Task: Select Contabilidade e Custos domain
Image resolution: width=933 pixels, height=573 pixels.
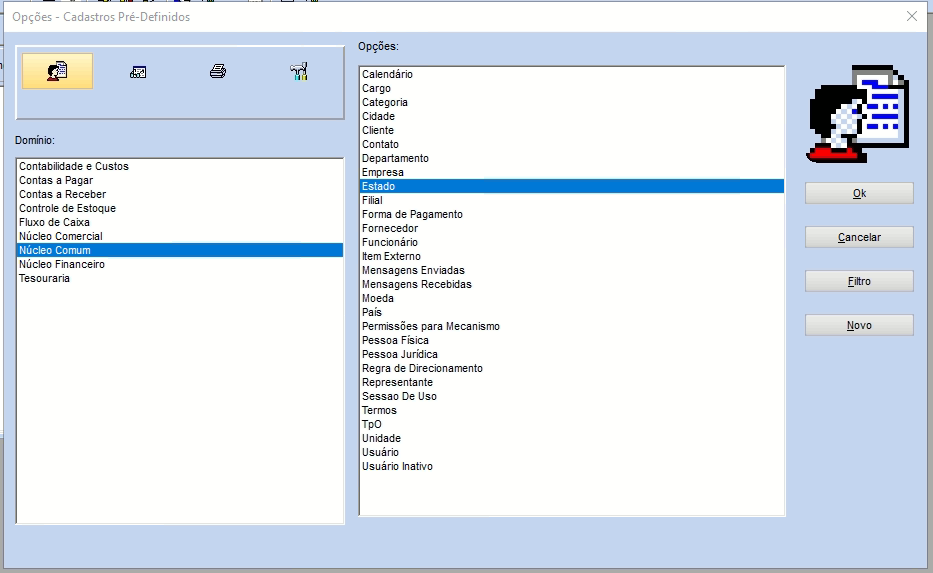Action: coord(180,167)
